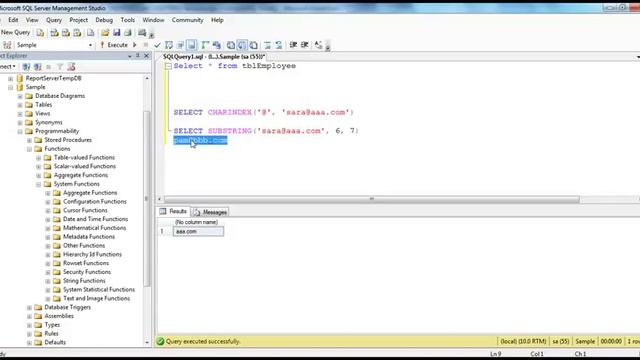
Task: Toggle auto-hide pin on Object Explorer
Action: pos(138,56)
